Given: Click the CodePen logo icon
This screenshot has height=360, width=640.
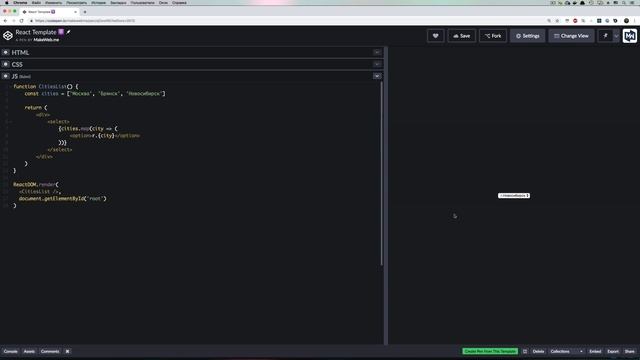Looking at the screenshot, I should [x=8, y=36].
